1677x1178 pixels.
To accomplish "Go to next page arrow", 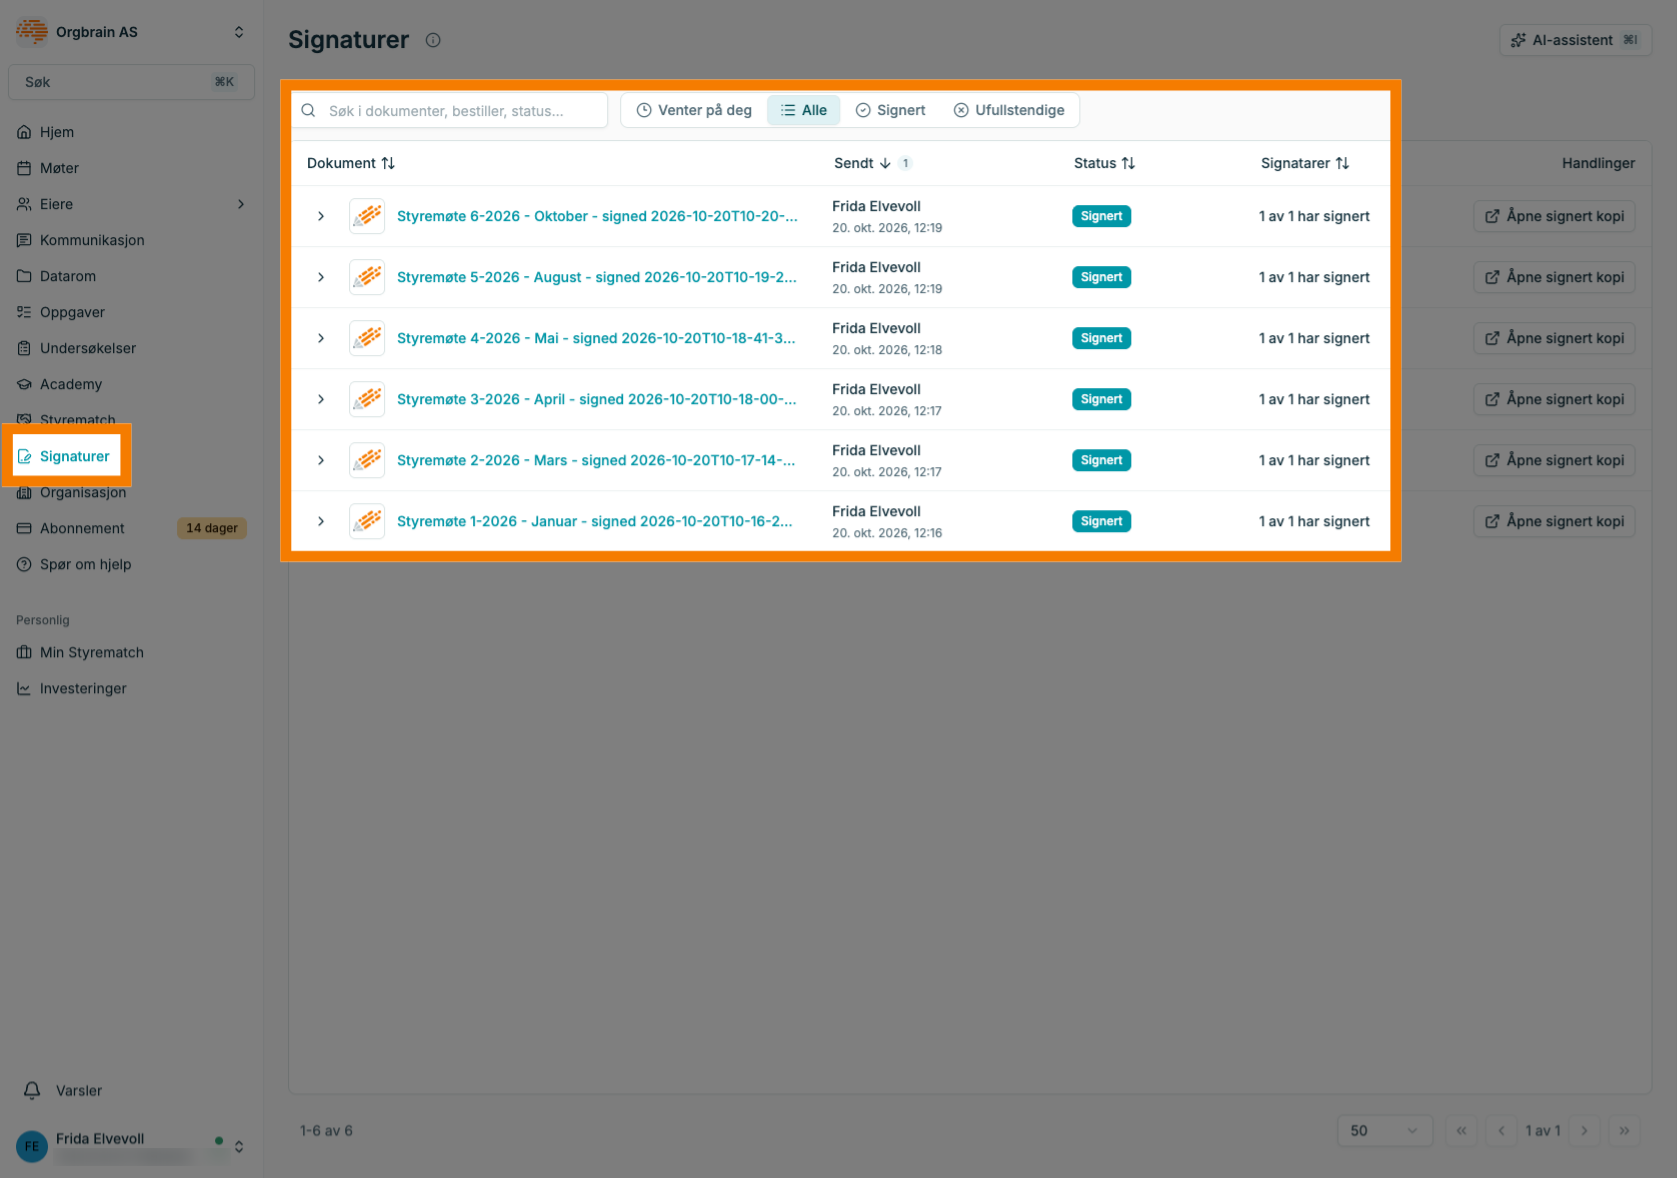I will [1584, 1131].
